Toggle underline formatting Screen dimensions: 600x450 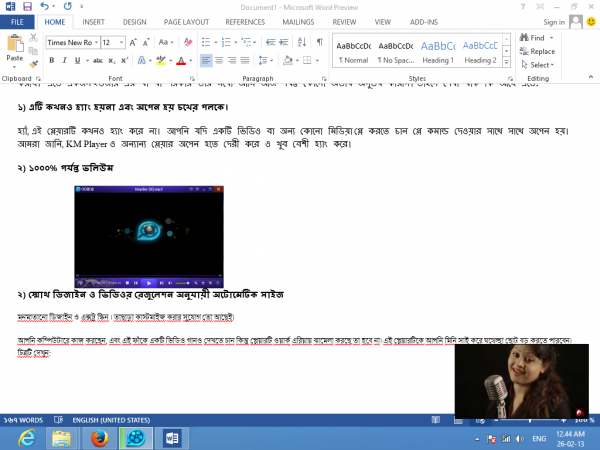pyautogui.click(x=77, y=61)
